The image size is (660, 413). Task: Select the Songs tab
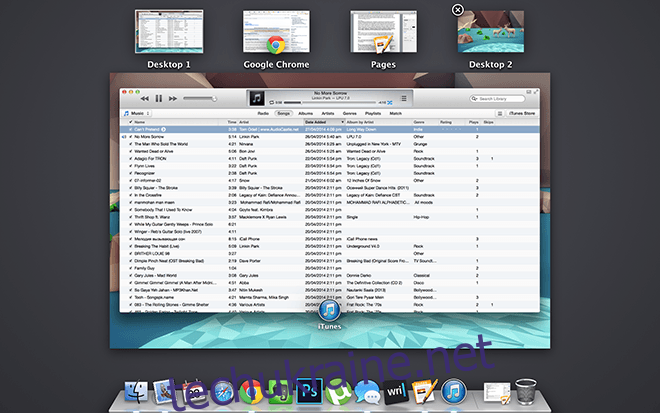coord(283,113)
